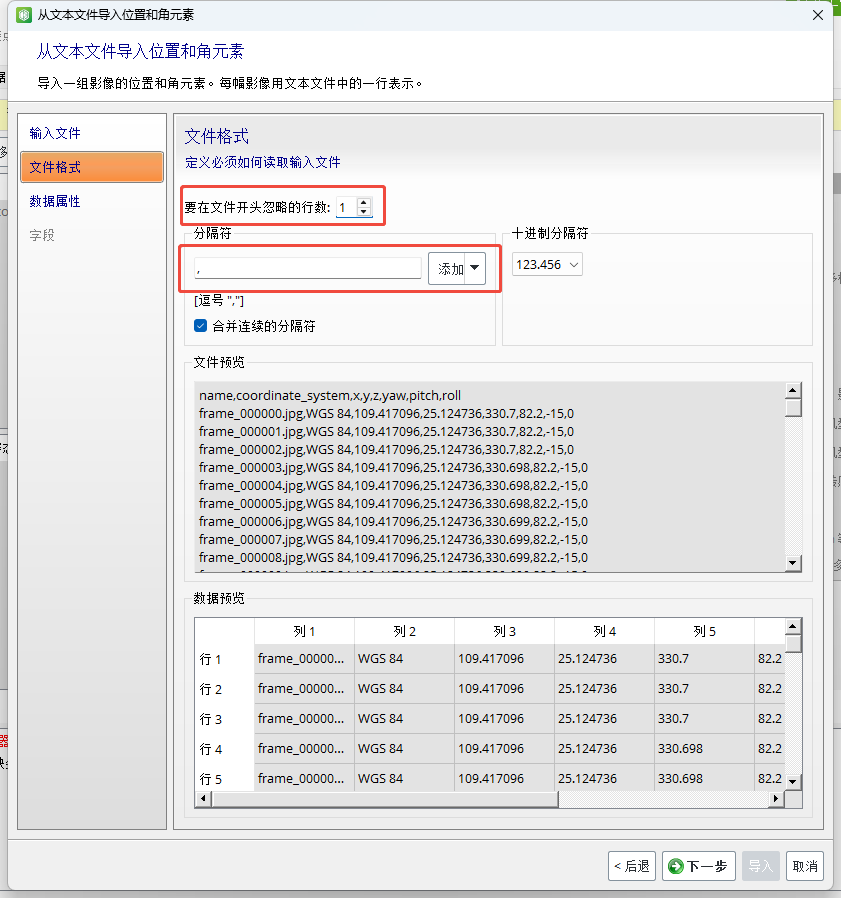
Task: Click the 取消 button to cancel import
Action: pos(805,866)
